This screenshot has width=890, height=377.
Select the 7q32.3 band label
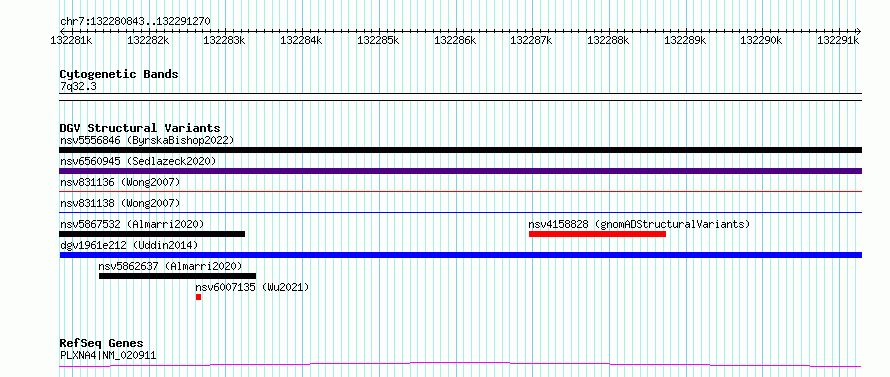pos(78,86)
